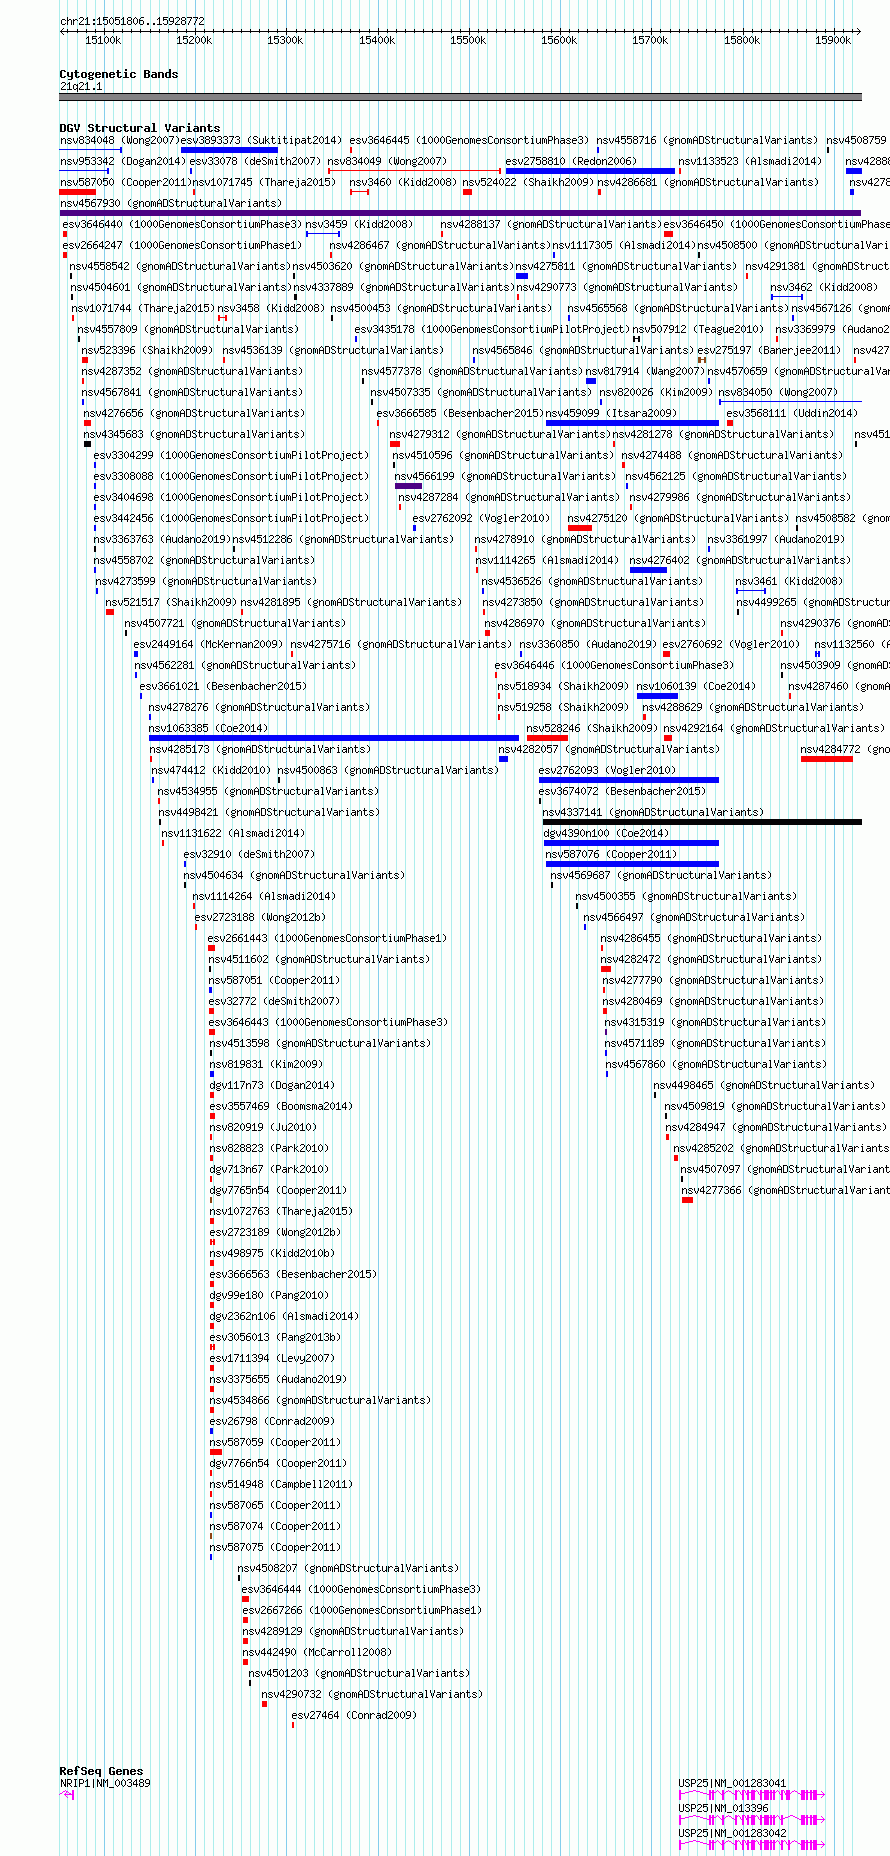Select the nsv4567930 long purple variant bar
Image resolution: width=890 pixels, height=1856 pixels.
click(x=460, y=213)
